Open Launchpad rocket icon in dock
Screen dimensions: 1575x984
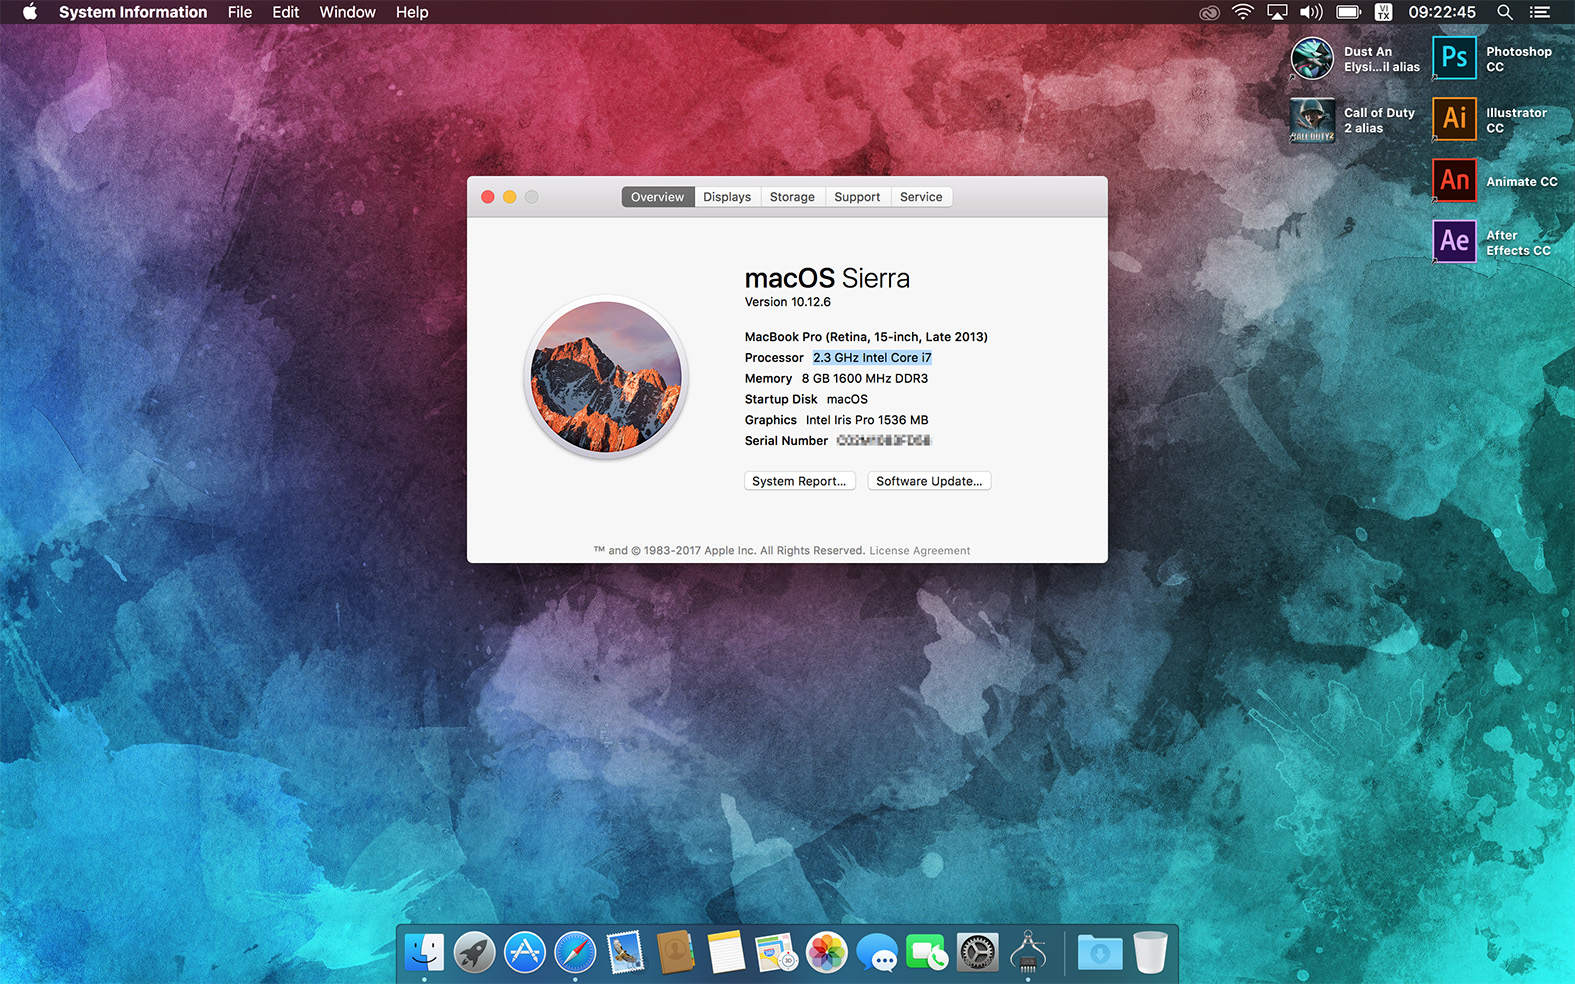[474, 952]
